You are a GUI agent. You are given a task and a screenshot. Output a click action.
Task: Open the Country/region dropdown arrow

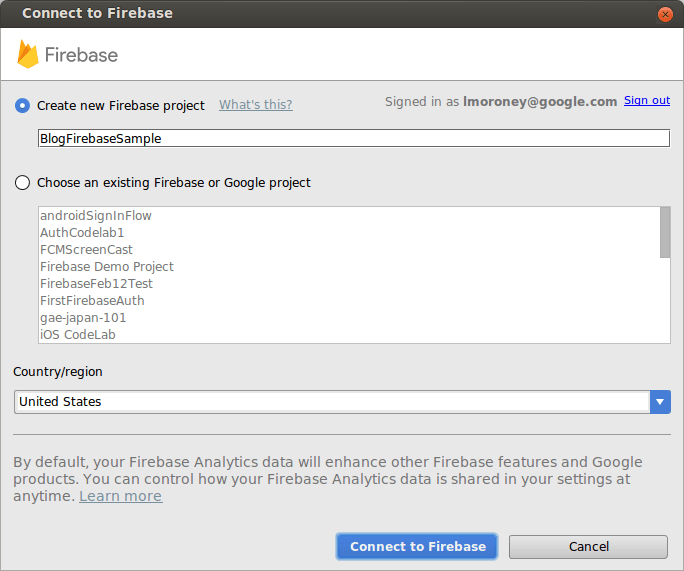click(x=660, y=402)
